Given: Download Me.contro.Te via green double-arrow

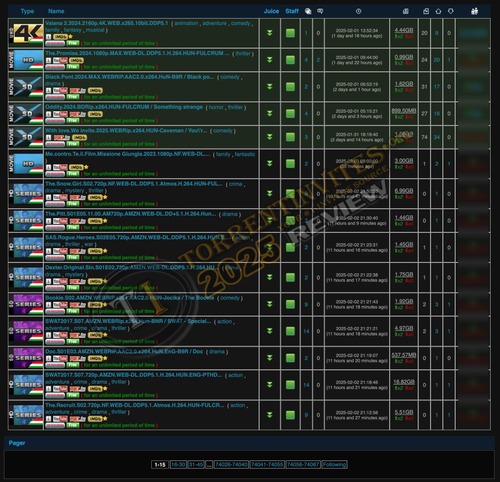Looking at the screenshot, I should click(x=270, y=164).
